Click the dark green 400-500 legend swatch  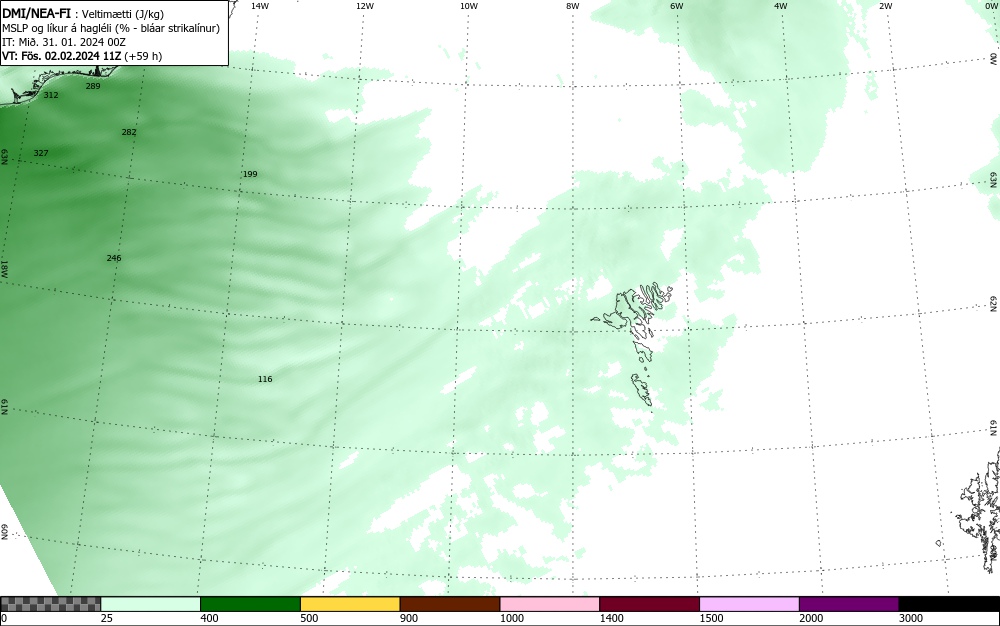click(250, 604)
